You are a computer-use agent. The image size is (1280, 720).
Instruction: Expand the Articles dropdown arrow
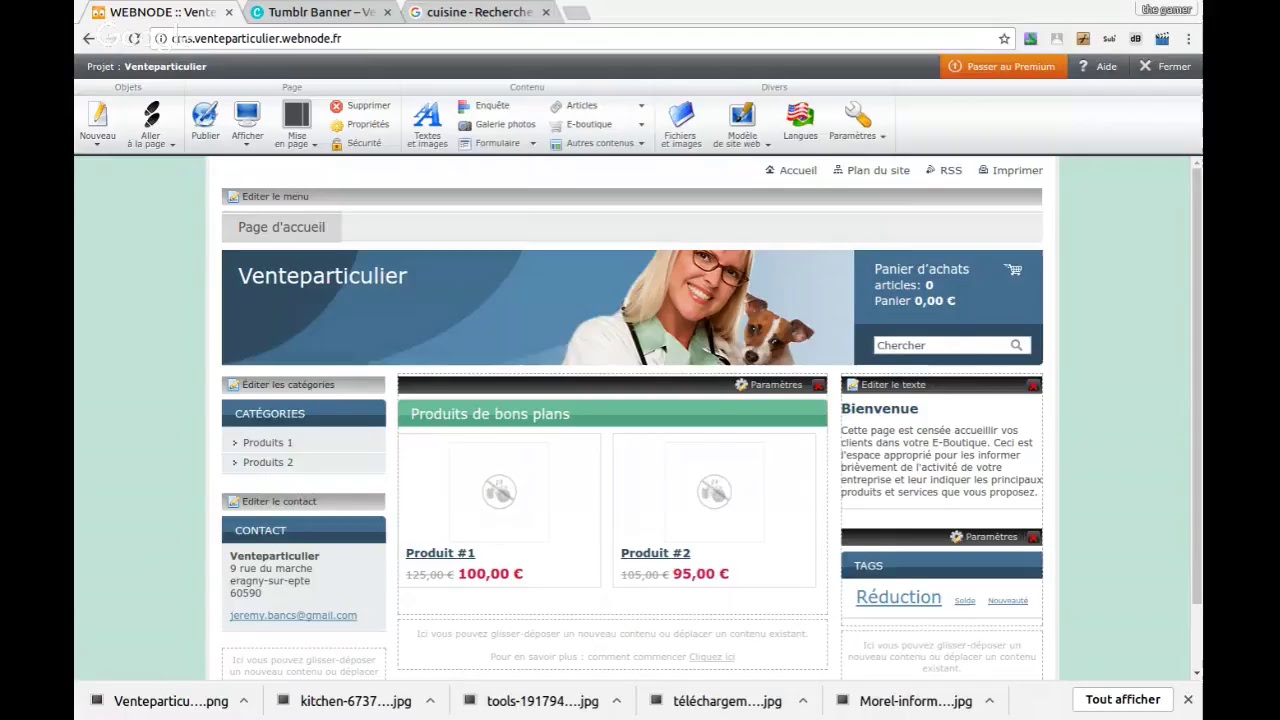coord(641,106)
